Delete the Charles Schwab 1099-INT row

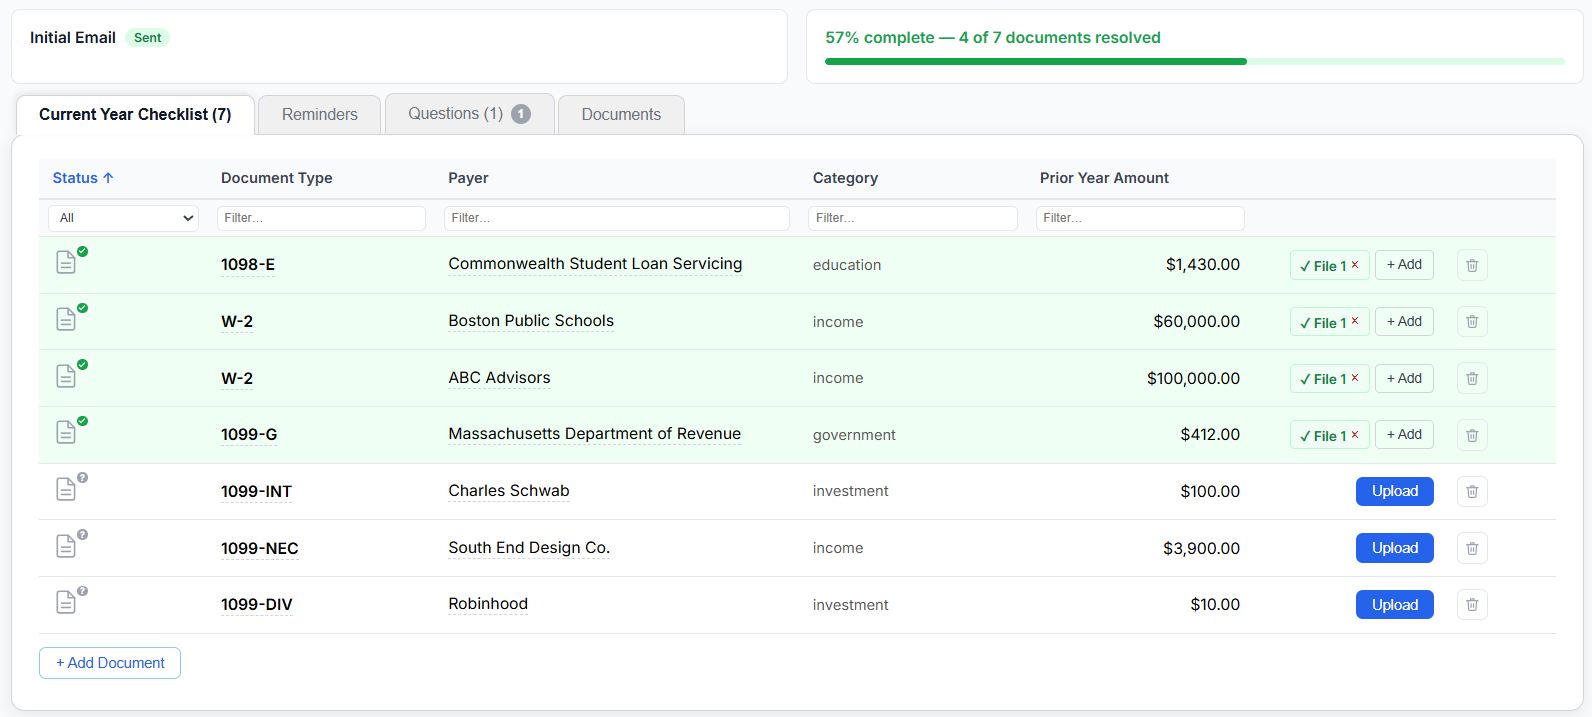click(x=1472, y=491)
